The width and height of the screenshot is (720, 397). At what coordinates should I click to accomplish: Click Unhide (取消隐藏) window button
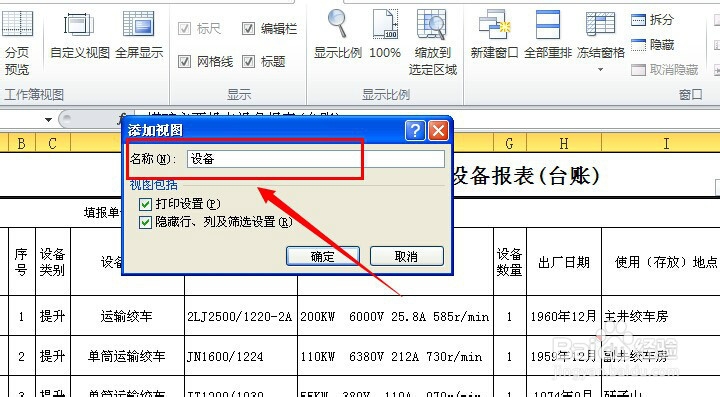pos(664,70)
